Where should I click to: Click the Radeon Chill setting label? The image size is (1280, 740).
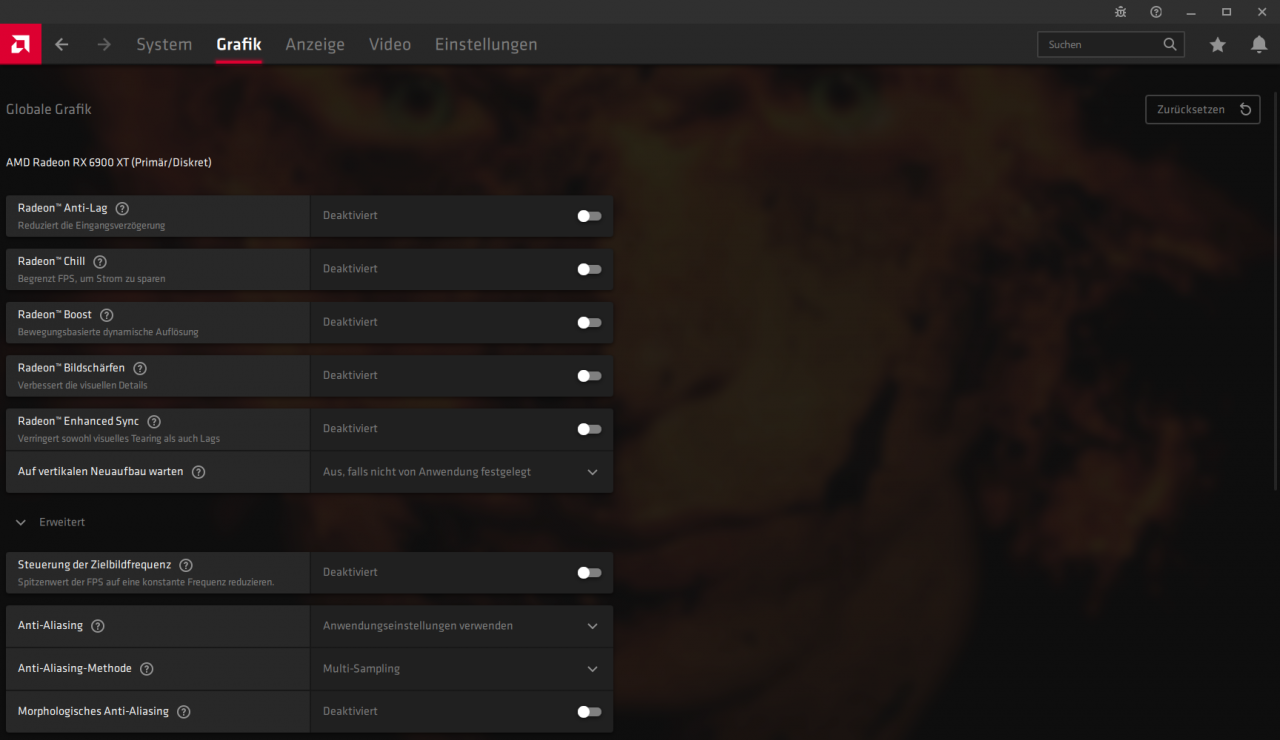52,261
